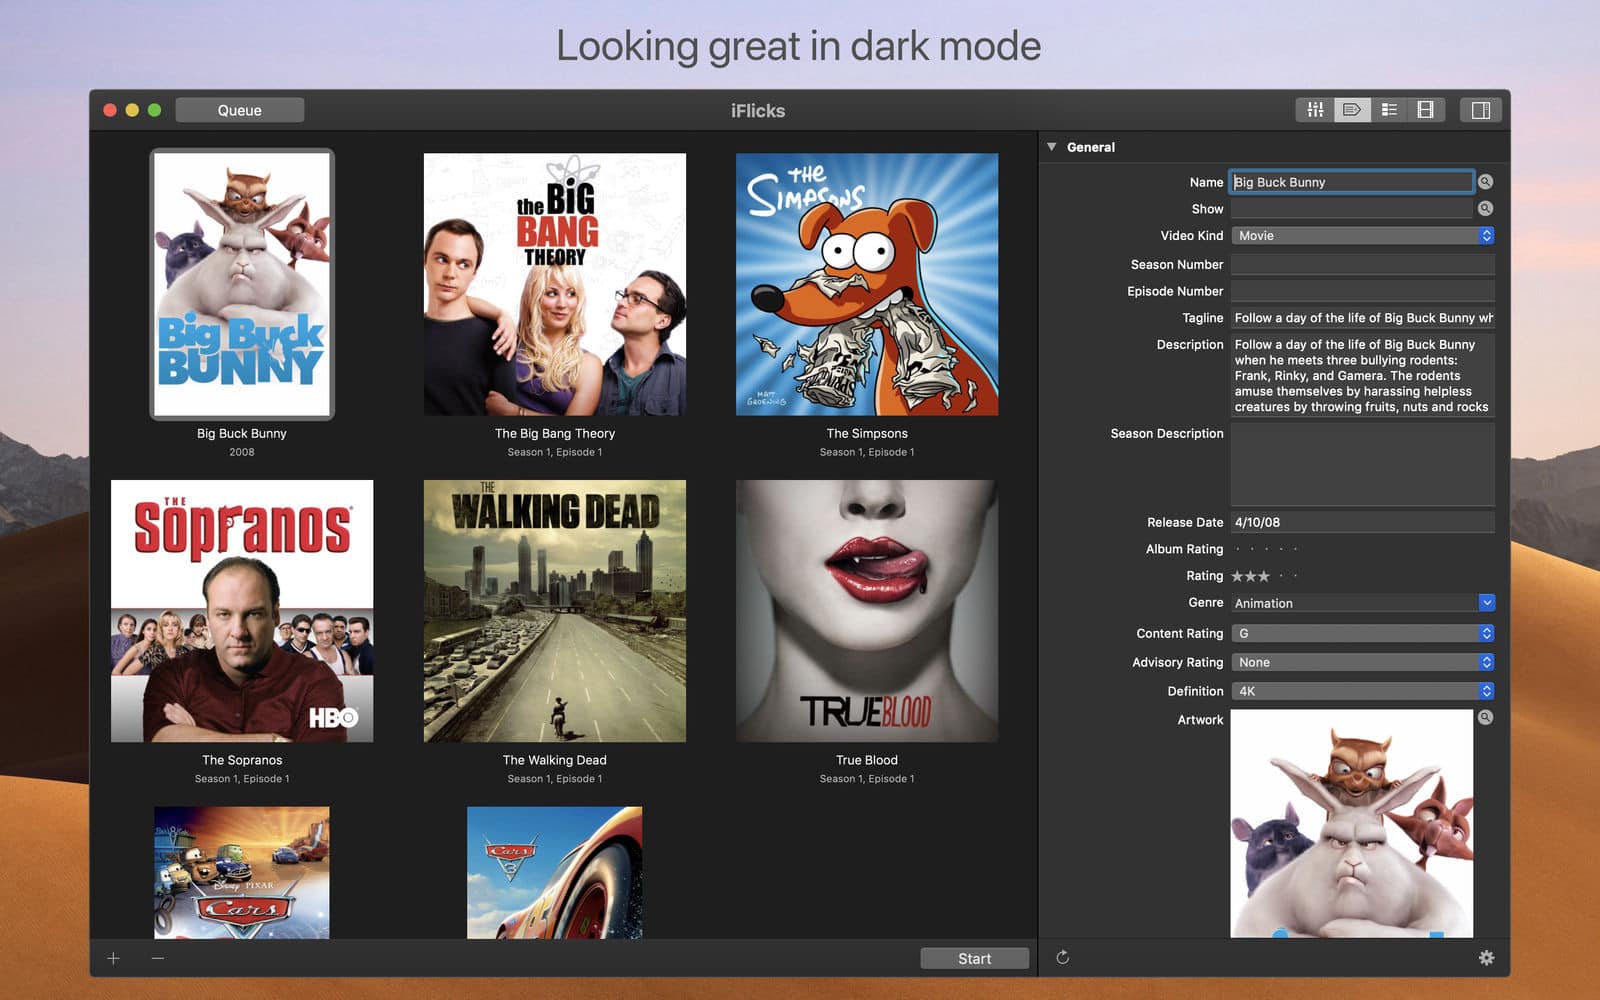Open the filmstrip video tab icon
1600x1000 pixels.
1426,110
